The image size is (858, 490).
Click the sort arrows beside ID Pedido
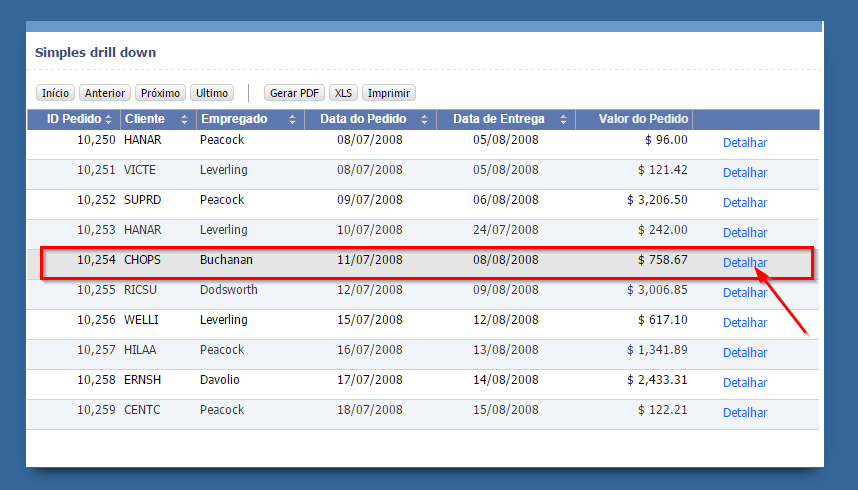(x=108, y=120)
